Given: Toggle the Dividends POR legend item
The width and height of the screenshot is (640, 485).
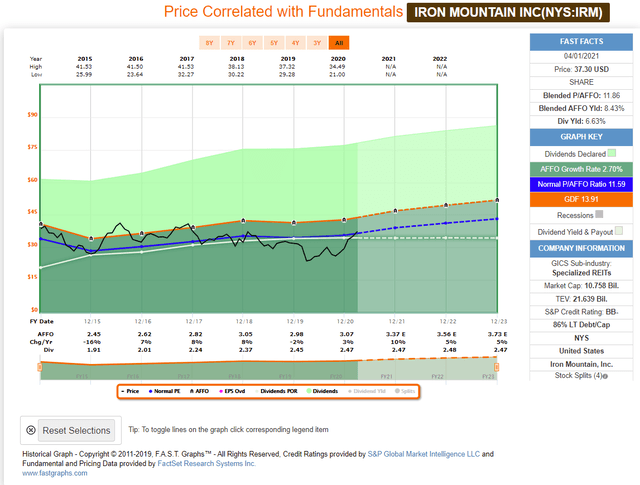Looking at the screenshot, I should (276, 391).
